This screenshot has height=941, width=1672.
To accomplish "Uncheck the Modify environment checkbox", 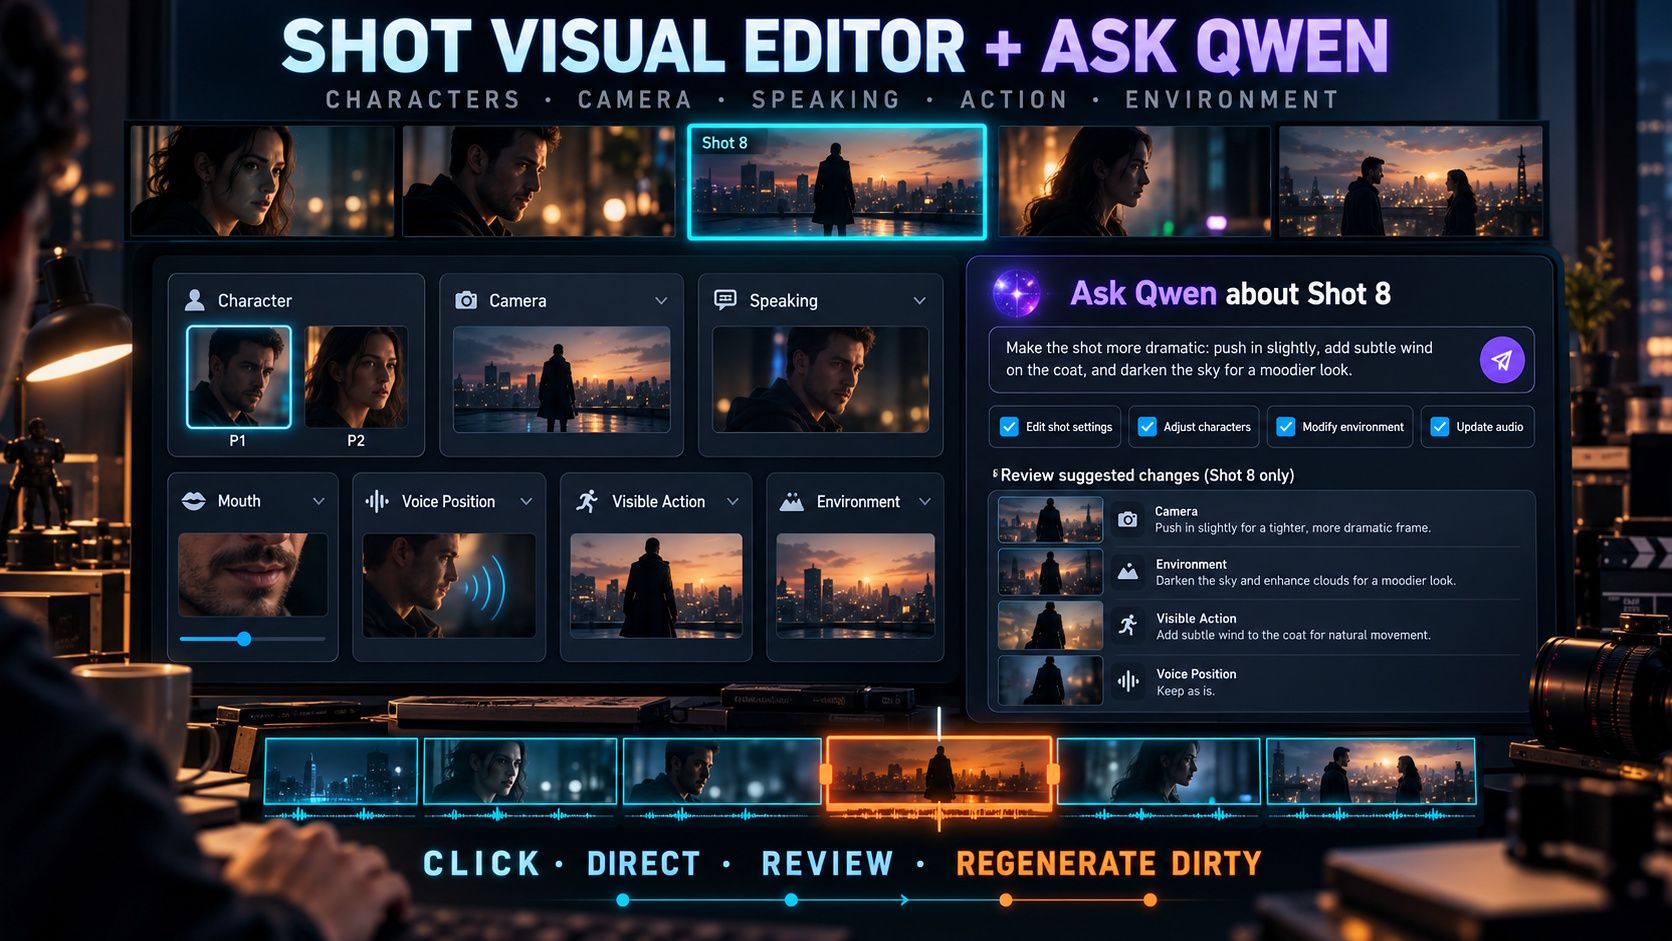I will coord(1286,427).
